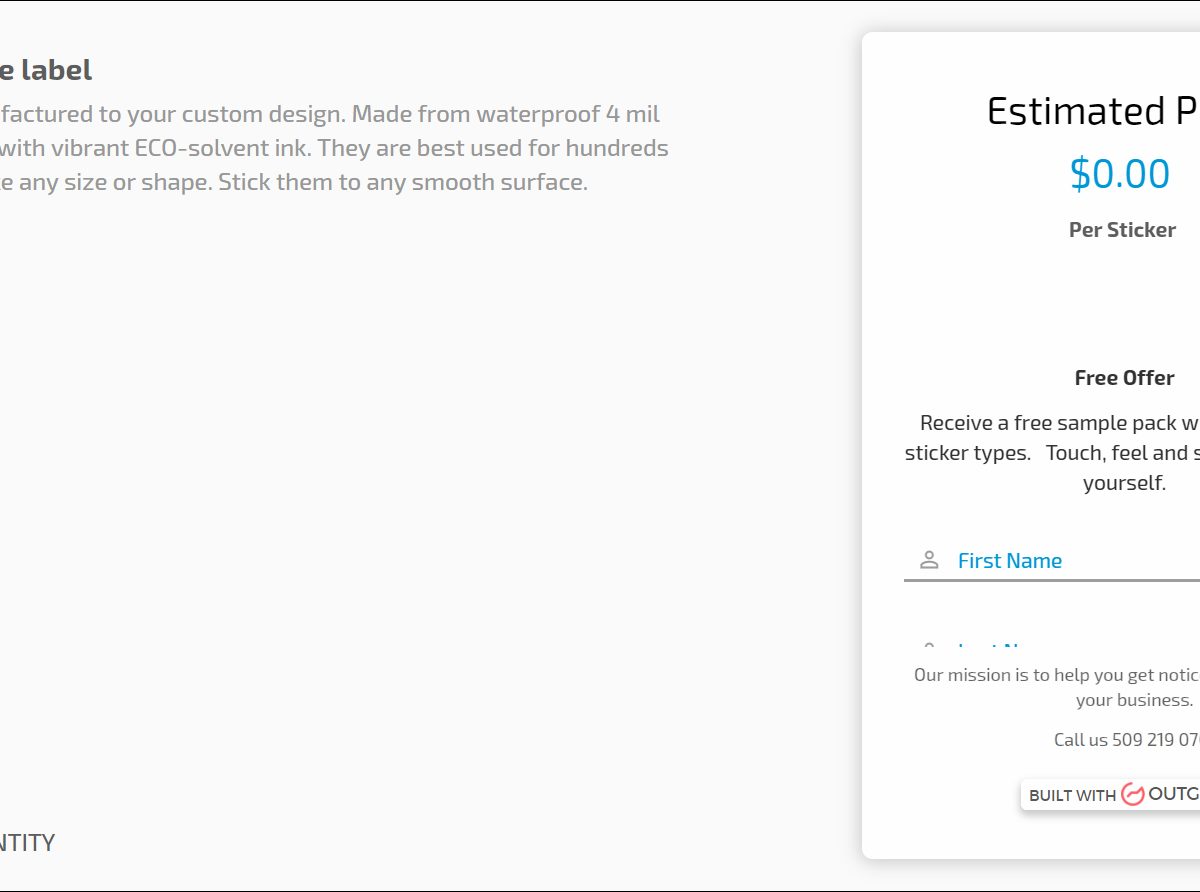Image resolution: width=1200 pixels, height=892 pixels.
Task: Click the "your business." text
Action: [x=1134, y=700]
